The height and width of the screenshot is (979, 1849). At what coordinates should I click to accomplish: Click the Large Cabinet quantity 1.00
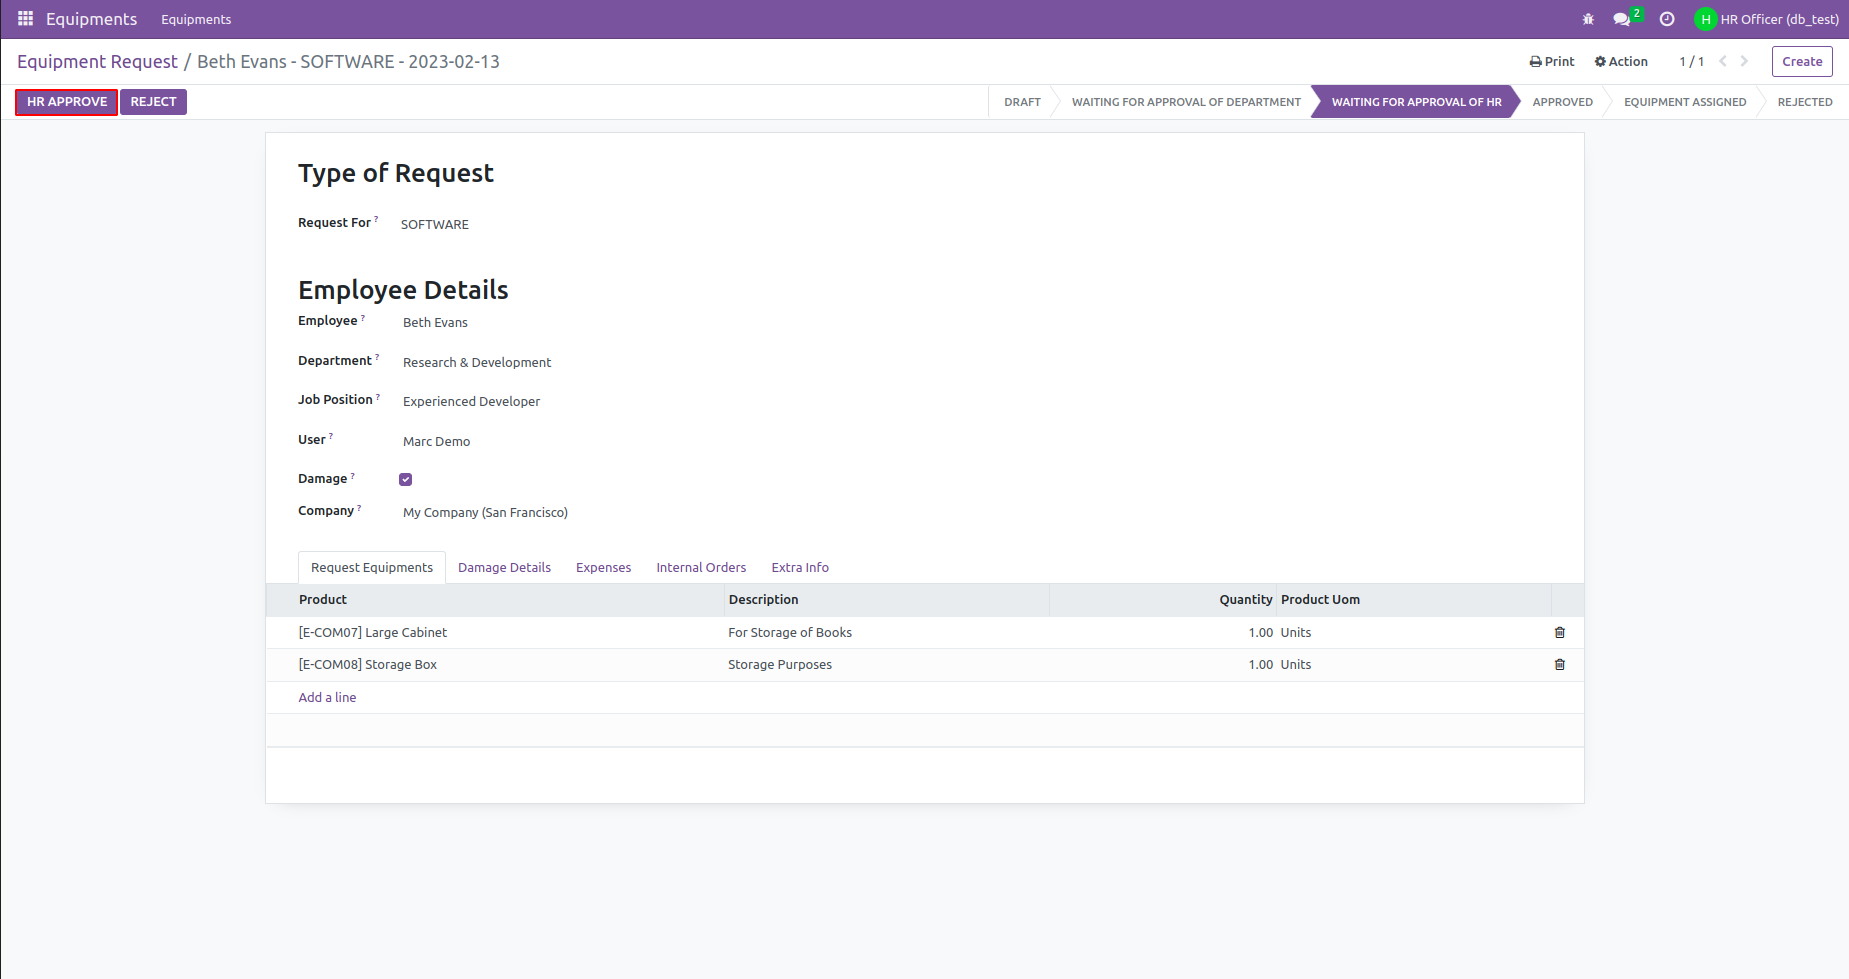[x=1260, y=632]
